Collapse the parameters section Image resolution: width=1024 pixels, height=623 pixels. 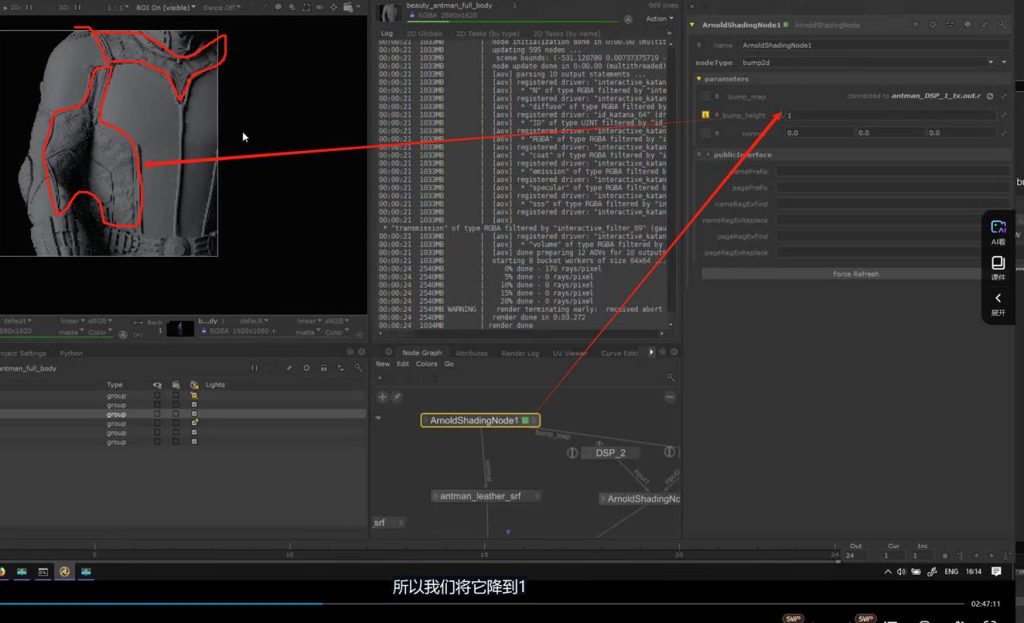click(x=699, y=79)
